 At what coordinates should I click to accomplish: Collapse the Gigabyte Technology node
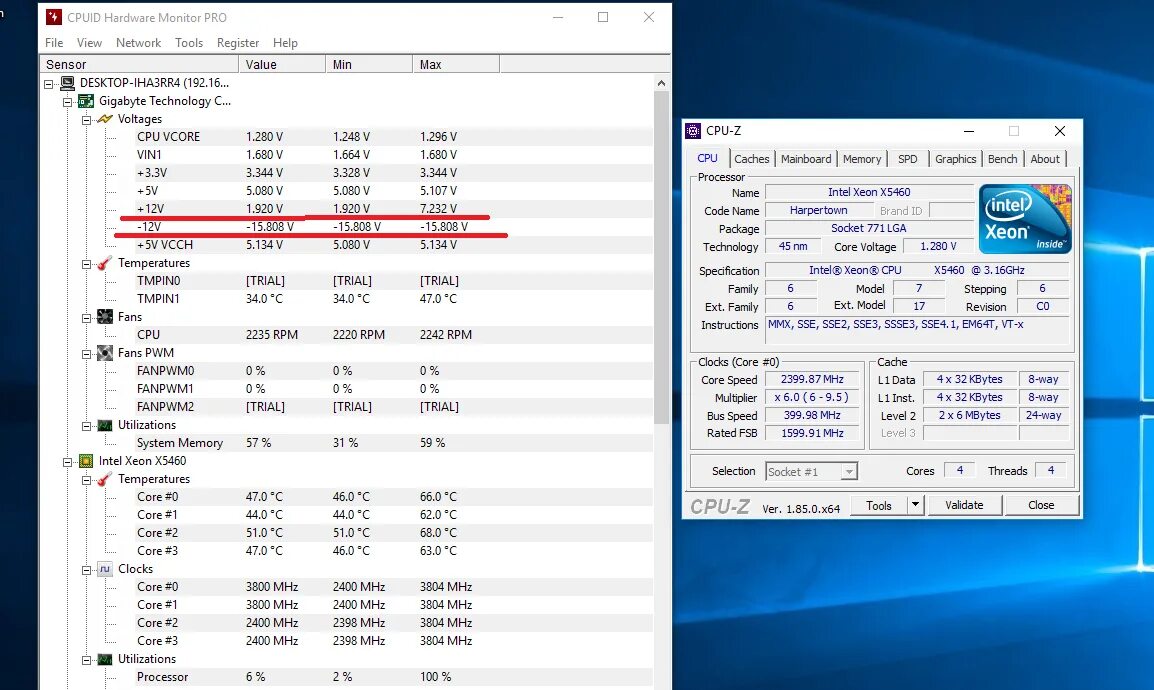pos(68,102)
